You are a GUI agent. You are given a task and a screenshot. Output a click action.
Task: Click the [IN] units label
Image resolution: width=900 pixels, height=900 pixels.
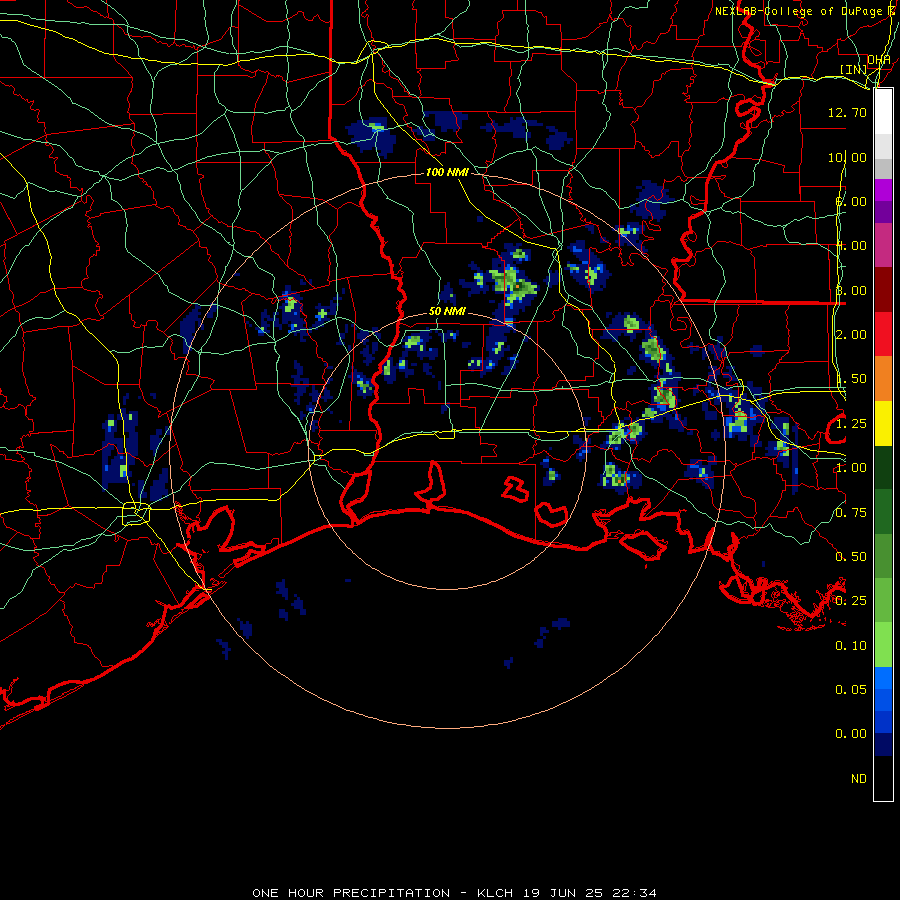(854, 69)
